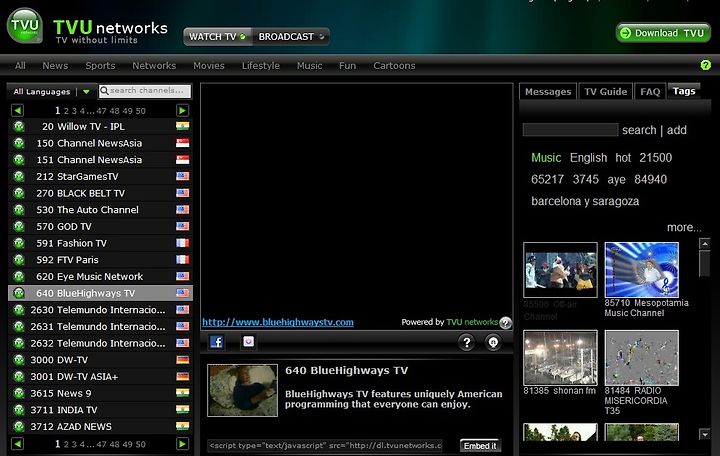
Task: Click the flag icon on 591 Fashion TV row
Action: pos(182,243)
